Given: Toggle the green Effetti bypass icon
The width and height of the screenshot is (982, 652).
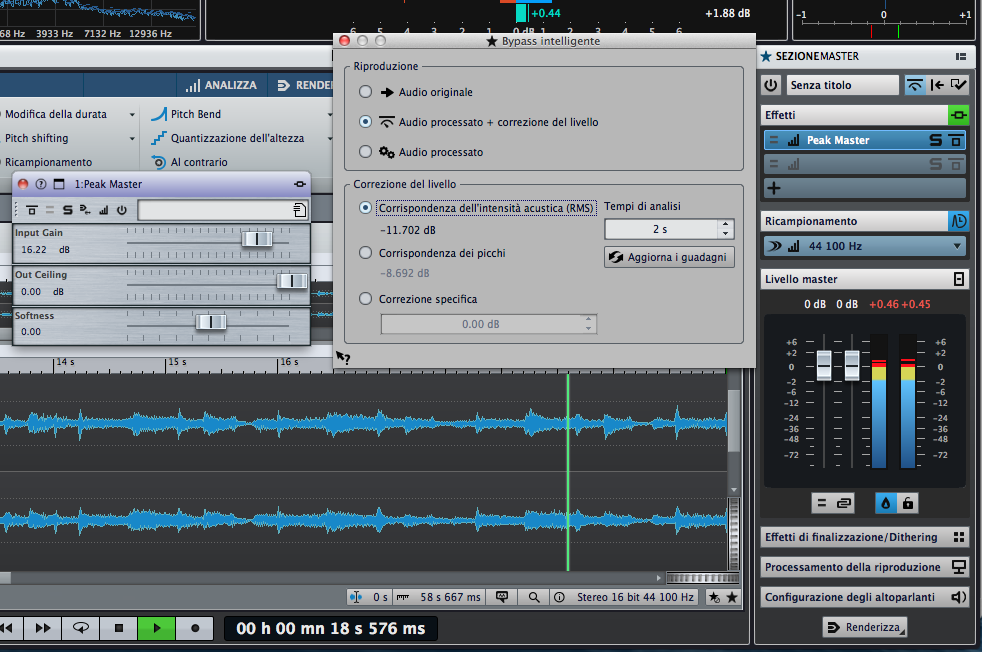Looking at the screenshot, I should 958,115.
